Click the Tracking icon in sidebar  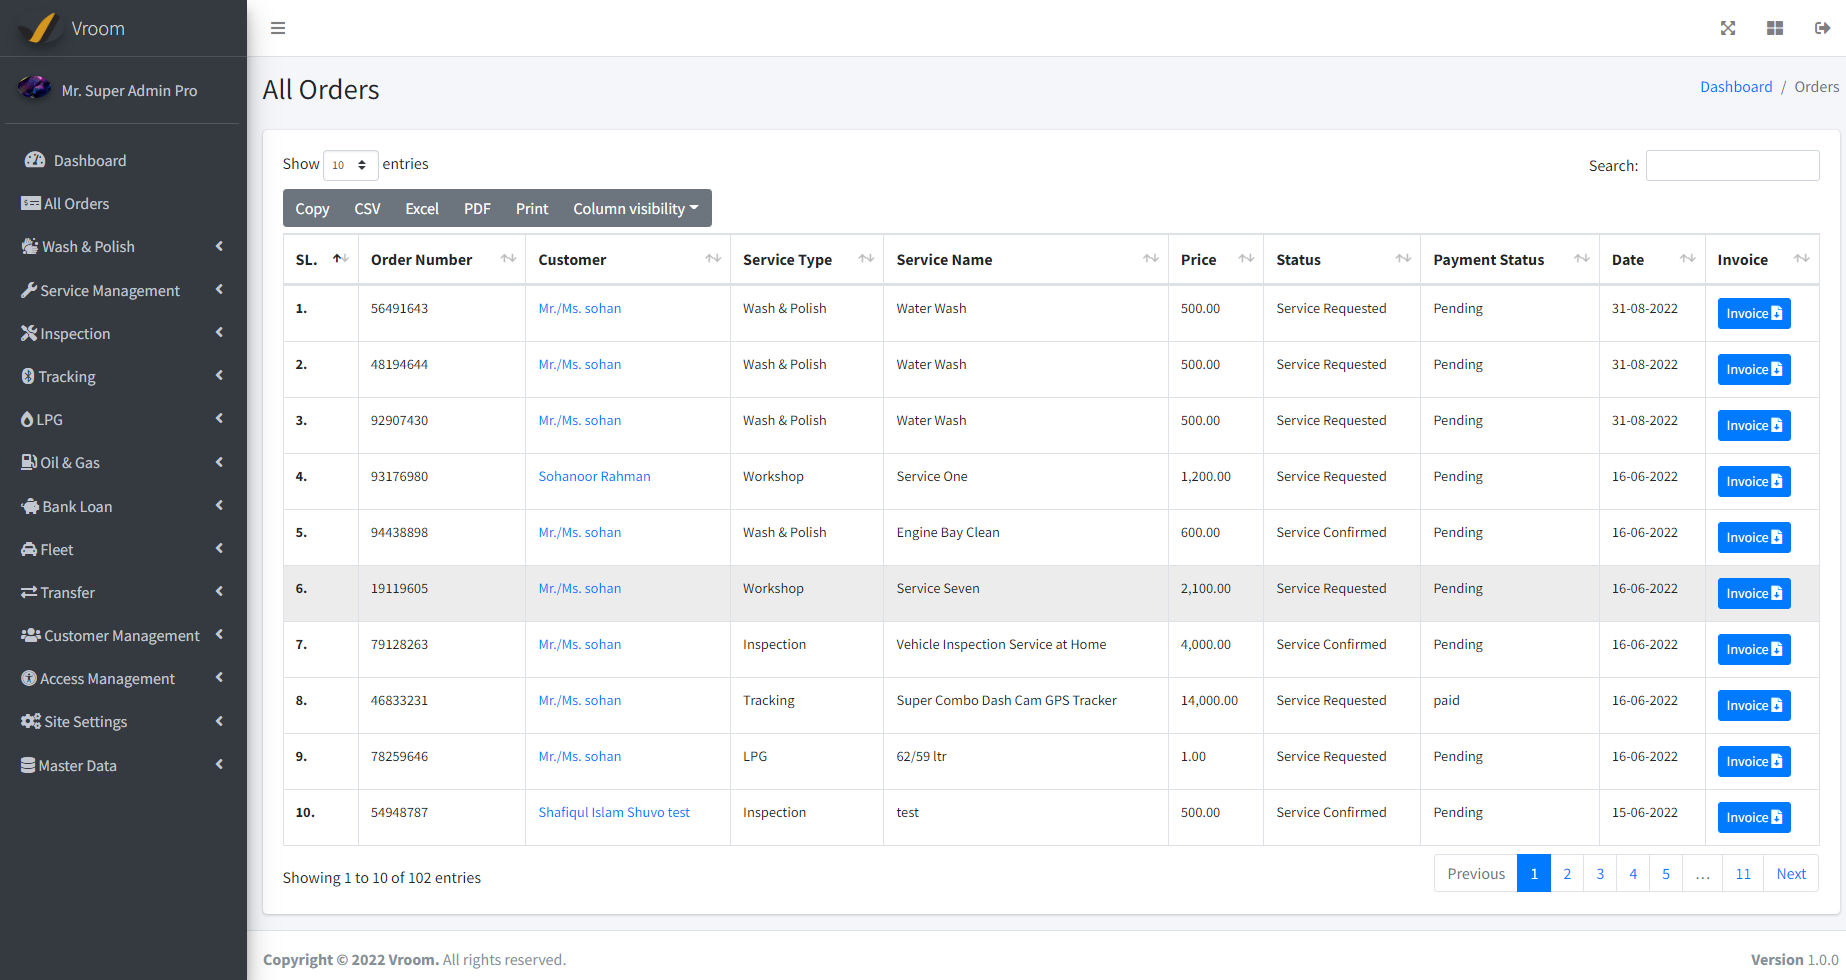pyautogui.click(x=28, y=376)
